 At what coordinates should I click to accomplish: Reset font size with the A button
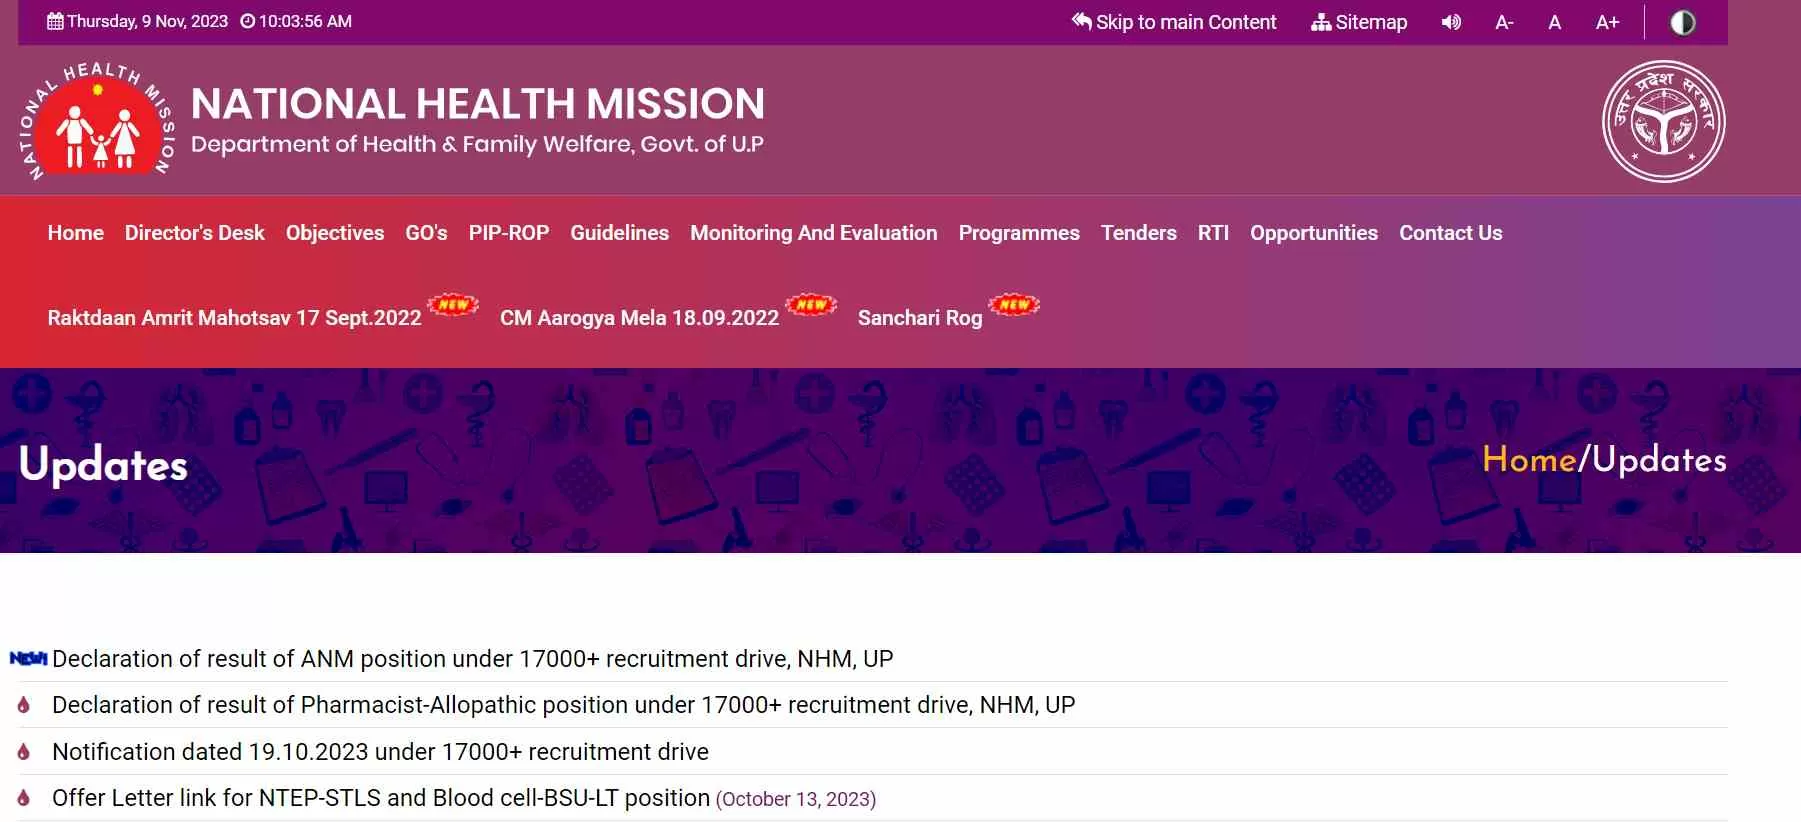(1554, 22)
